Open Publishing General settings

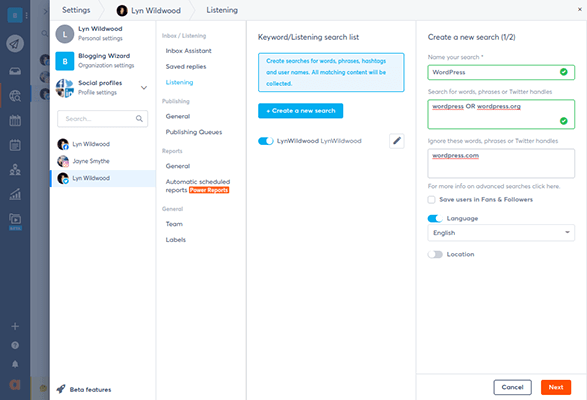coord(178,116)
